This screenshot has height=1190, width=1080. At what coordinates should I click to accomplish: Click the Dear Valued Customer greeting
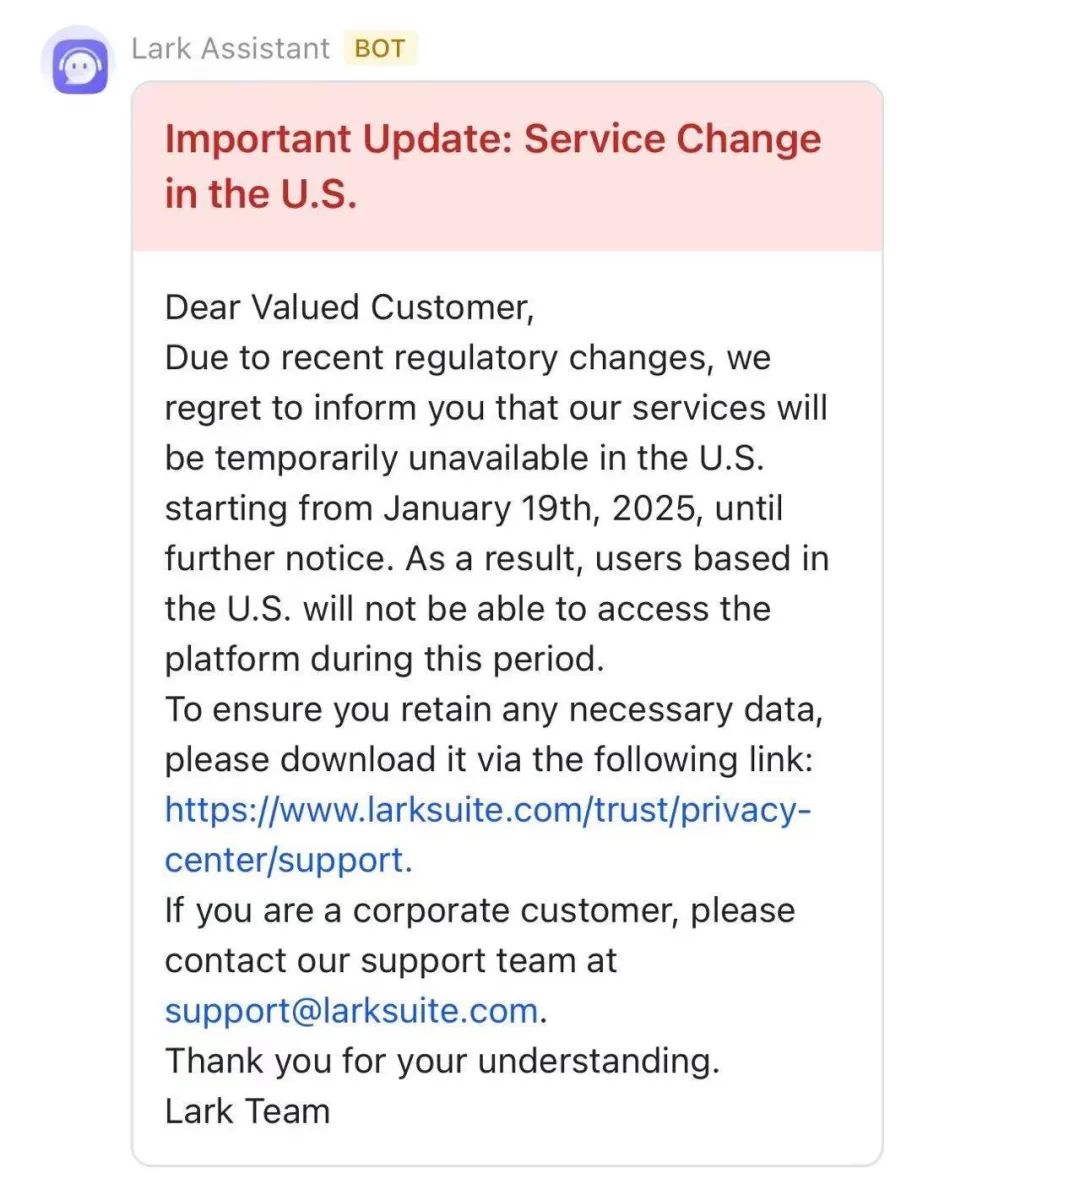pyautogui.click(x=350, y=308)
